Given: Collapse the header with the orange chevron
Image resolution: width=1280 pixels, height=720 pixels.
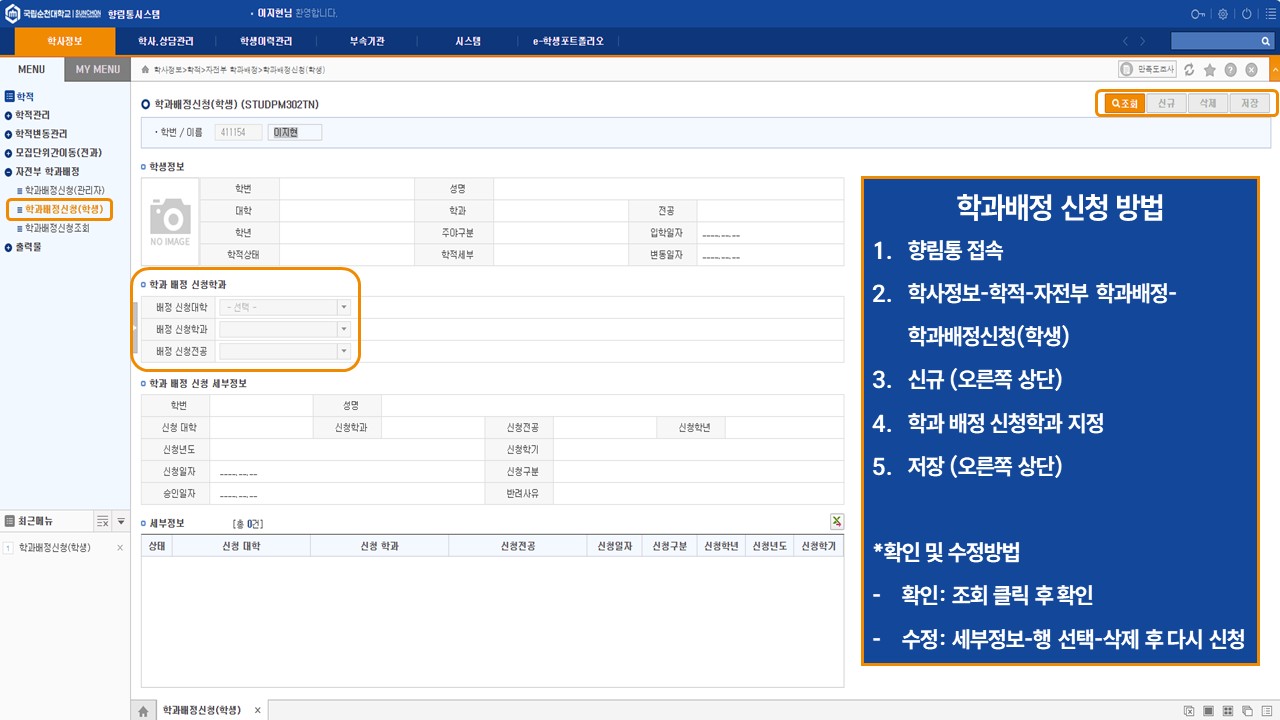Looking at the screenshot, I should [x=1274, y=69].
